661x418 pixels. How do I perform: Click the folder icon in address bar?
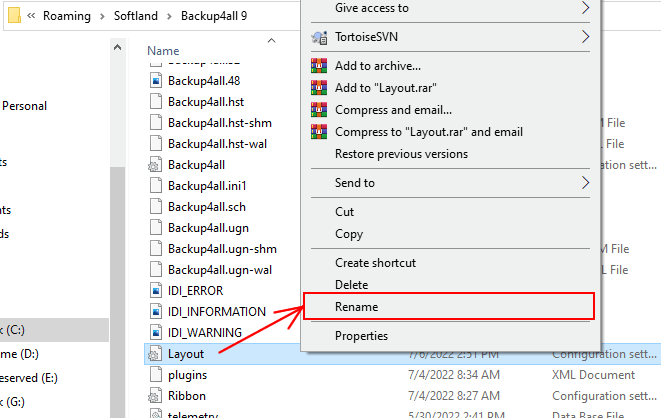click(14, 16)
